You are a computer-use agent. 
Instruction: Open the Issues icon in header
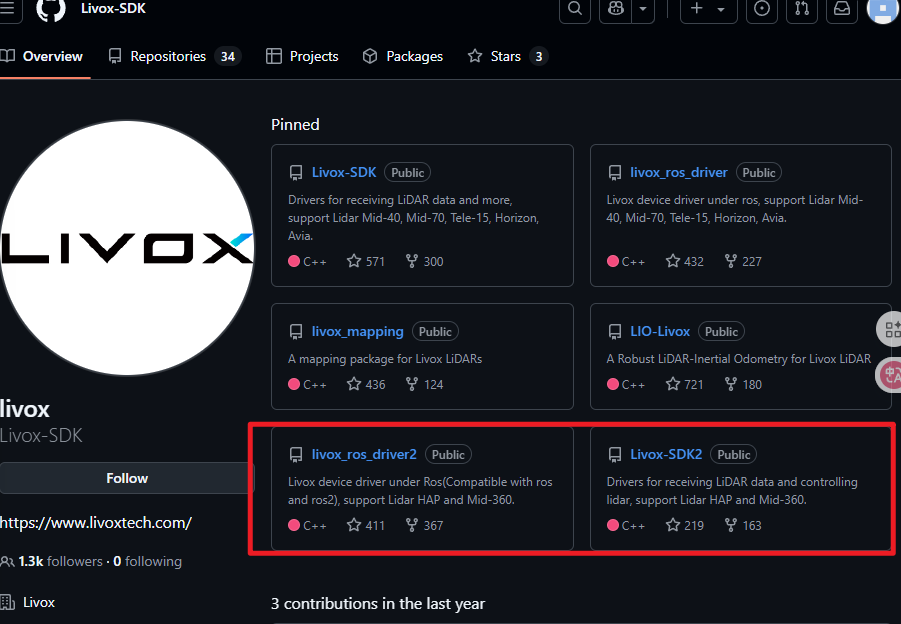pos(762,9)
